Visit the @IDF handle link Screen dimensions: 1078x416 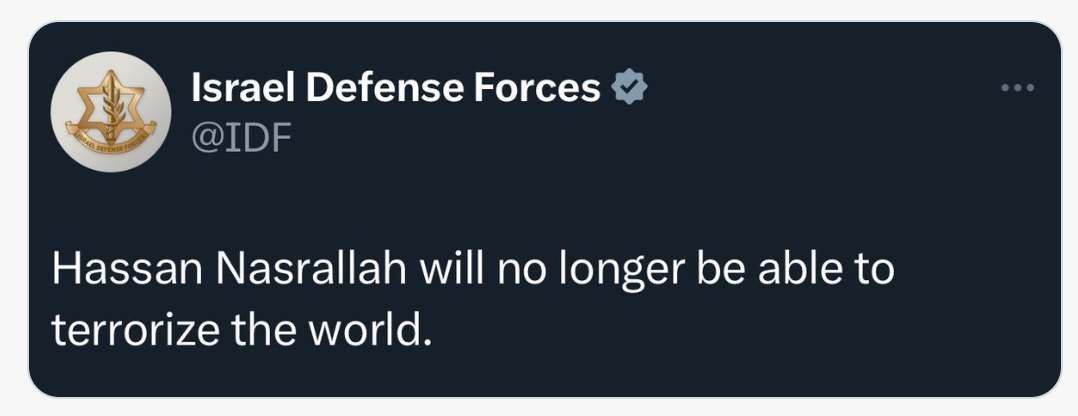(x=241, y=138)
